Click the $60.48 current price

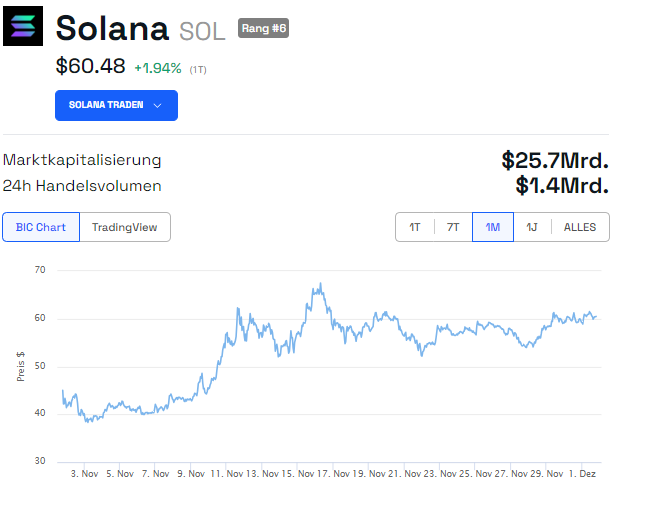(x=90, y=67)
